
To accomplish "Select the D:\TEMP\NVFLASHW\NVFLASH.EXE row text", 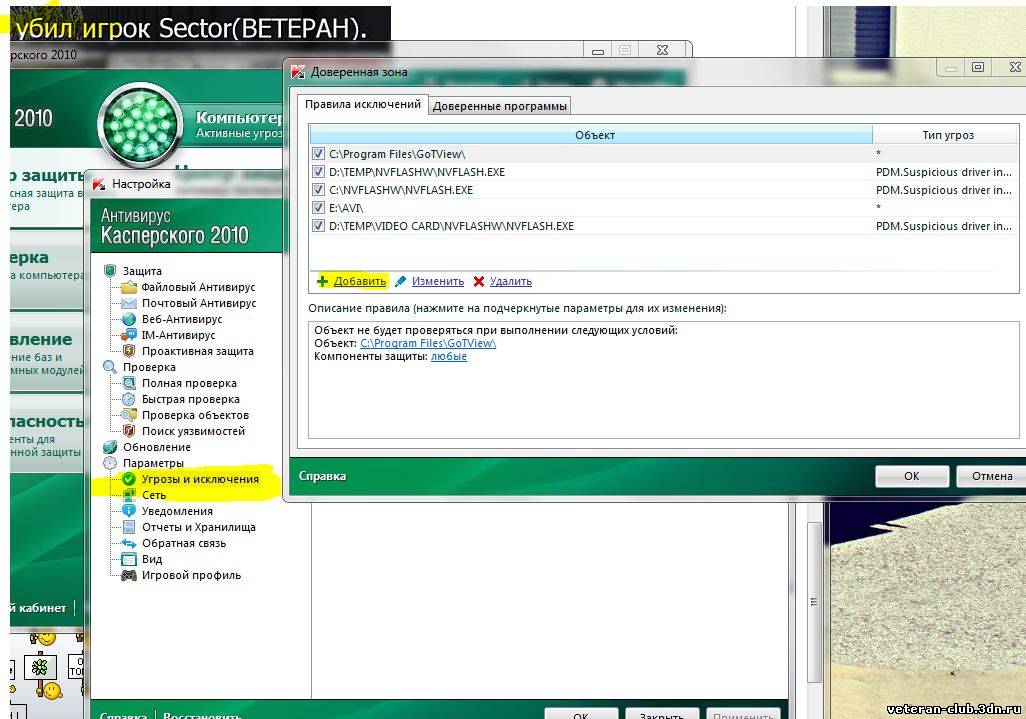I will [x=417, y=172].
